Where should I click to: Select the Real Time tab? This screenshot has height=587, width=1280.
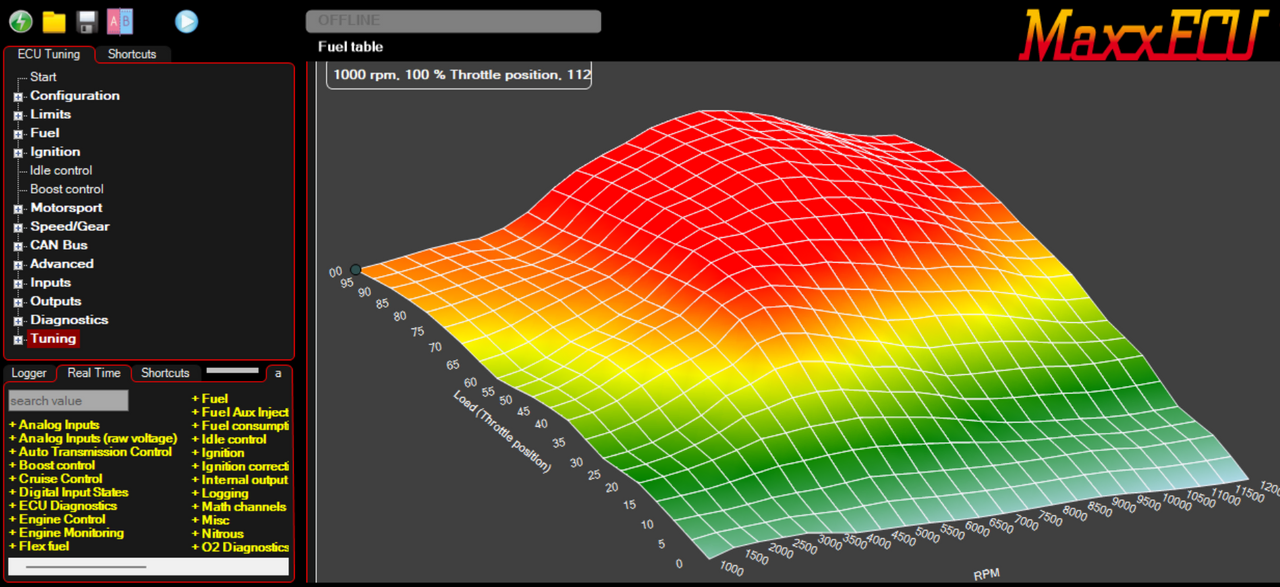[x=94, y=373]
